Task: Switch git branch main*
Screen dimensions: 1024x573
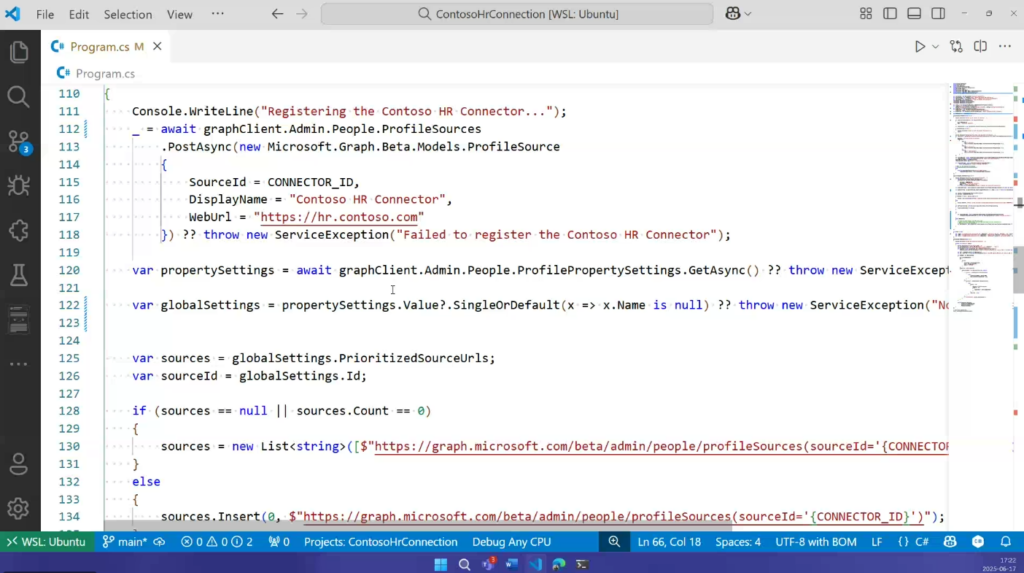Action: coord(125,542)
